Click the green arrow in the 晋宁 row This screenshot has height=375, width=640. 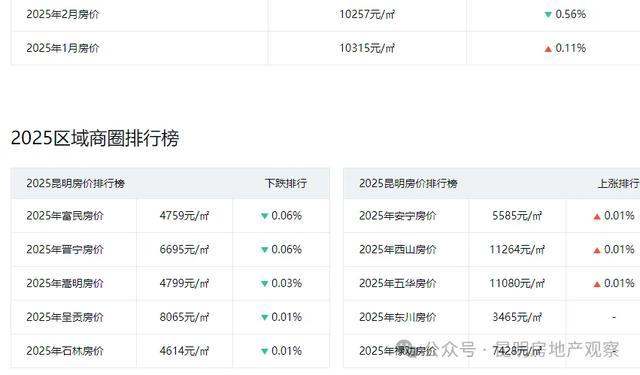coord(264,250)
